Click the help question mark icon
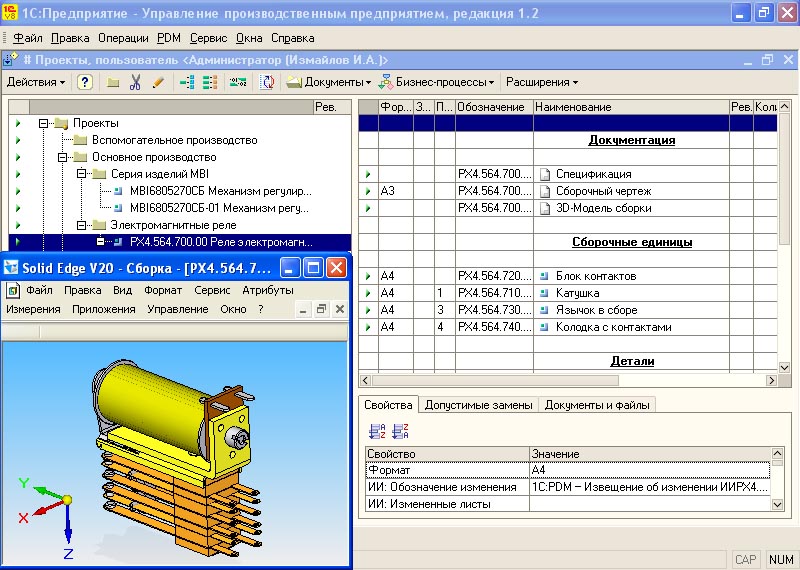 [x=85, y=82]
